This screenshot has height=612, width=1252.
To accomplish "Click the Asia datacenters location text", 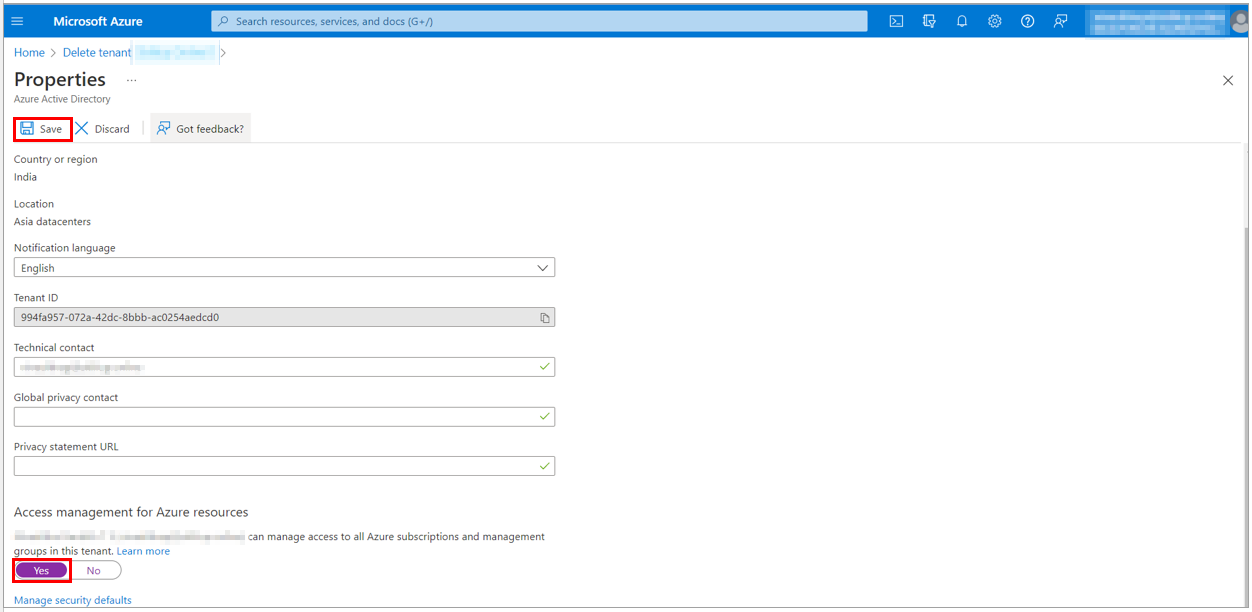I will tap(52, 222).
